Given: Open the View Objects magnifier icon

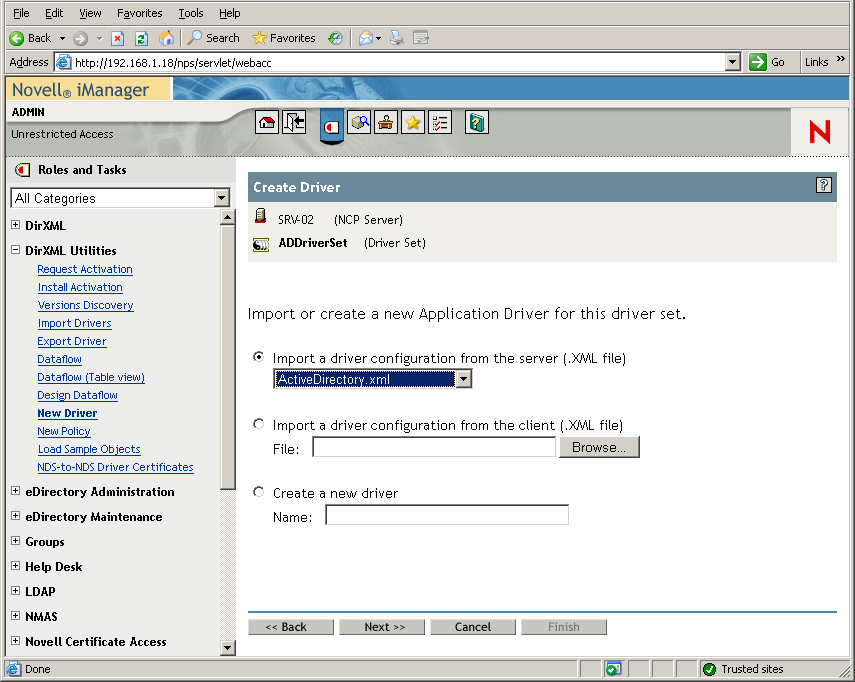Looking at the screenshot, I should [x=359, y=122].
